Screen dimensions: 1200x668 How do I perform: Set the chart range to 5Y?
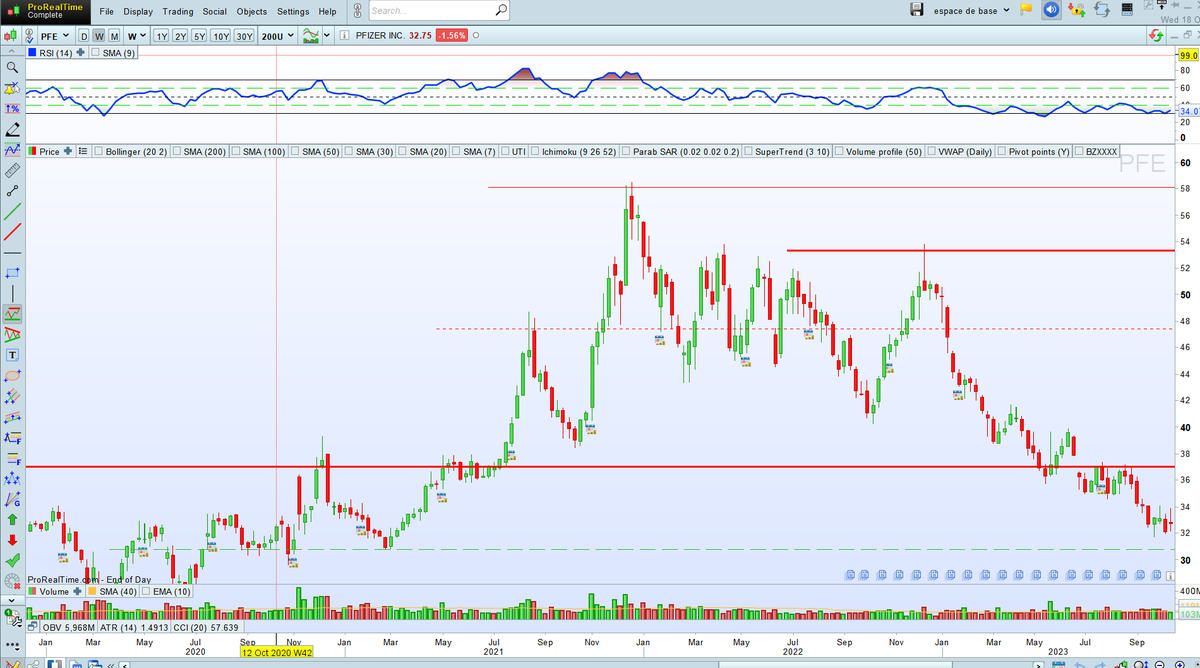(199, 36)
